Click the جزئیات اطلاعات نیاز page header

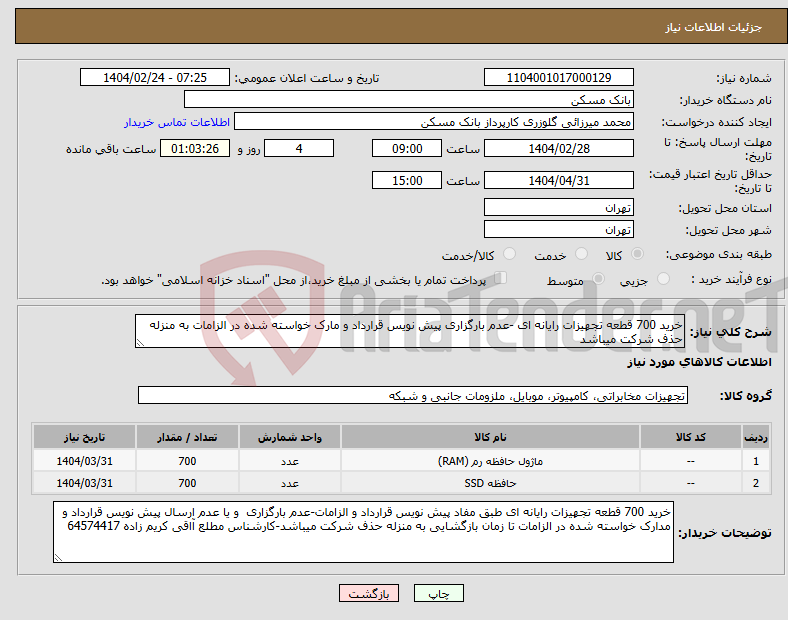click(x=714, y=27)
